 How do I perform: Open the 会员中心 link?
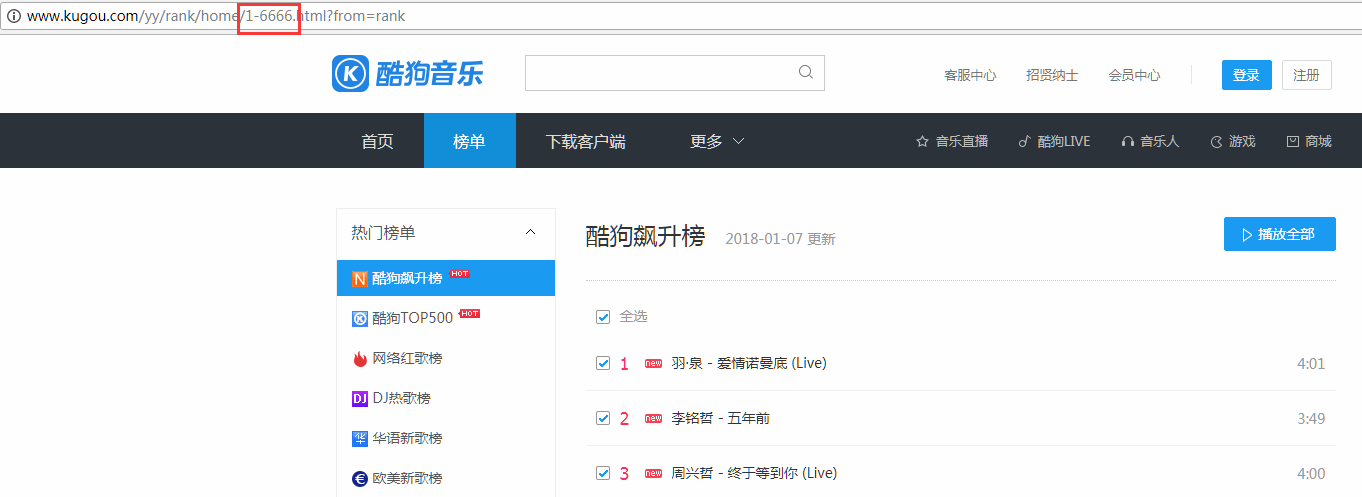[1134, 75]
